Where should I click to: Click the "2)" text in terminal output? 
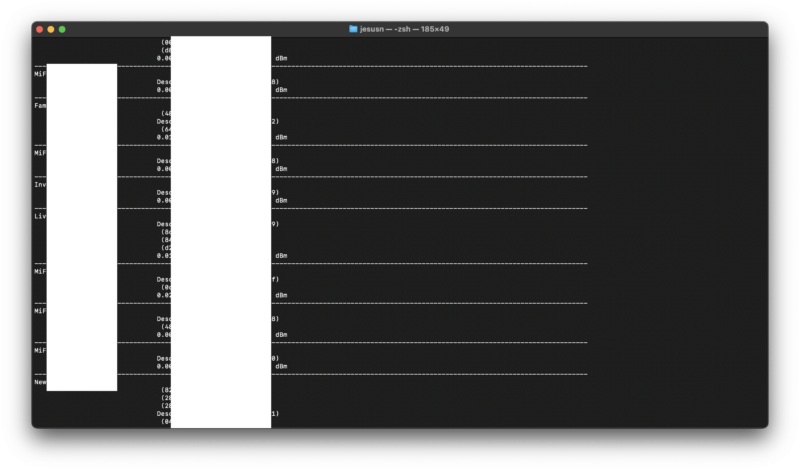[x=275, y=121]
